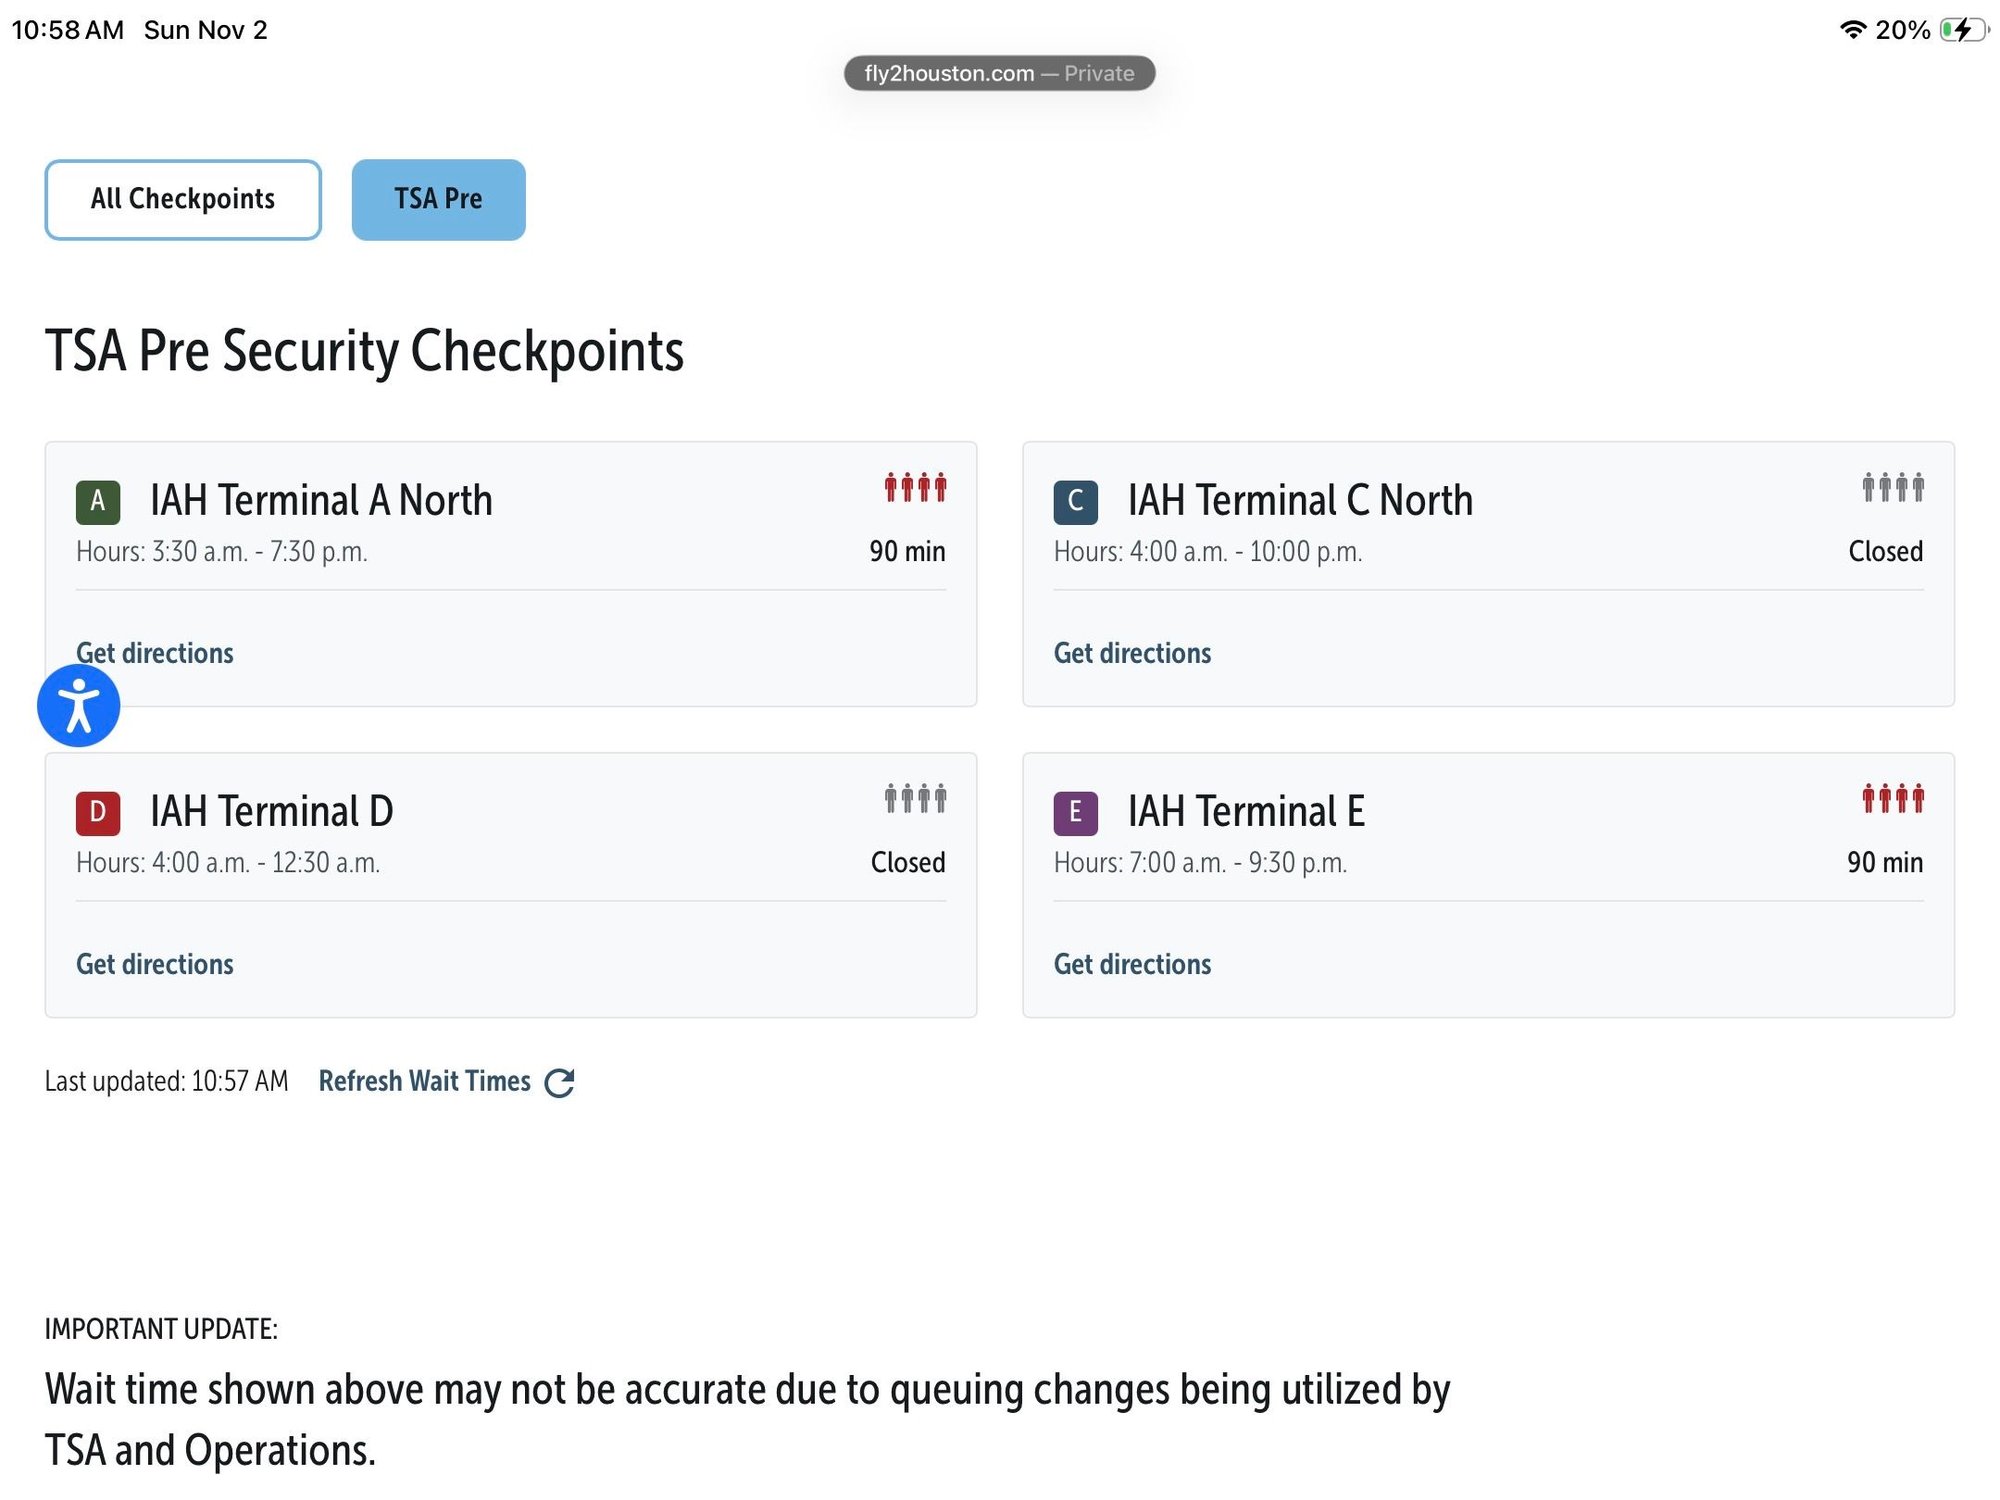Open the blue accessibility widget icon
The image size is (2000, 1500).
(x=78, y=706)
